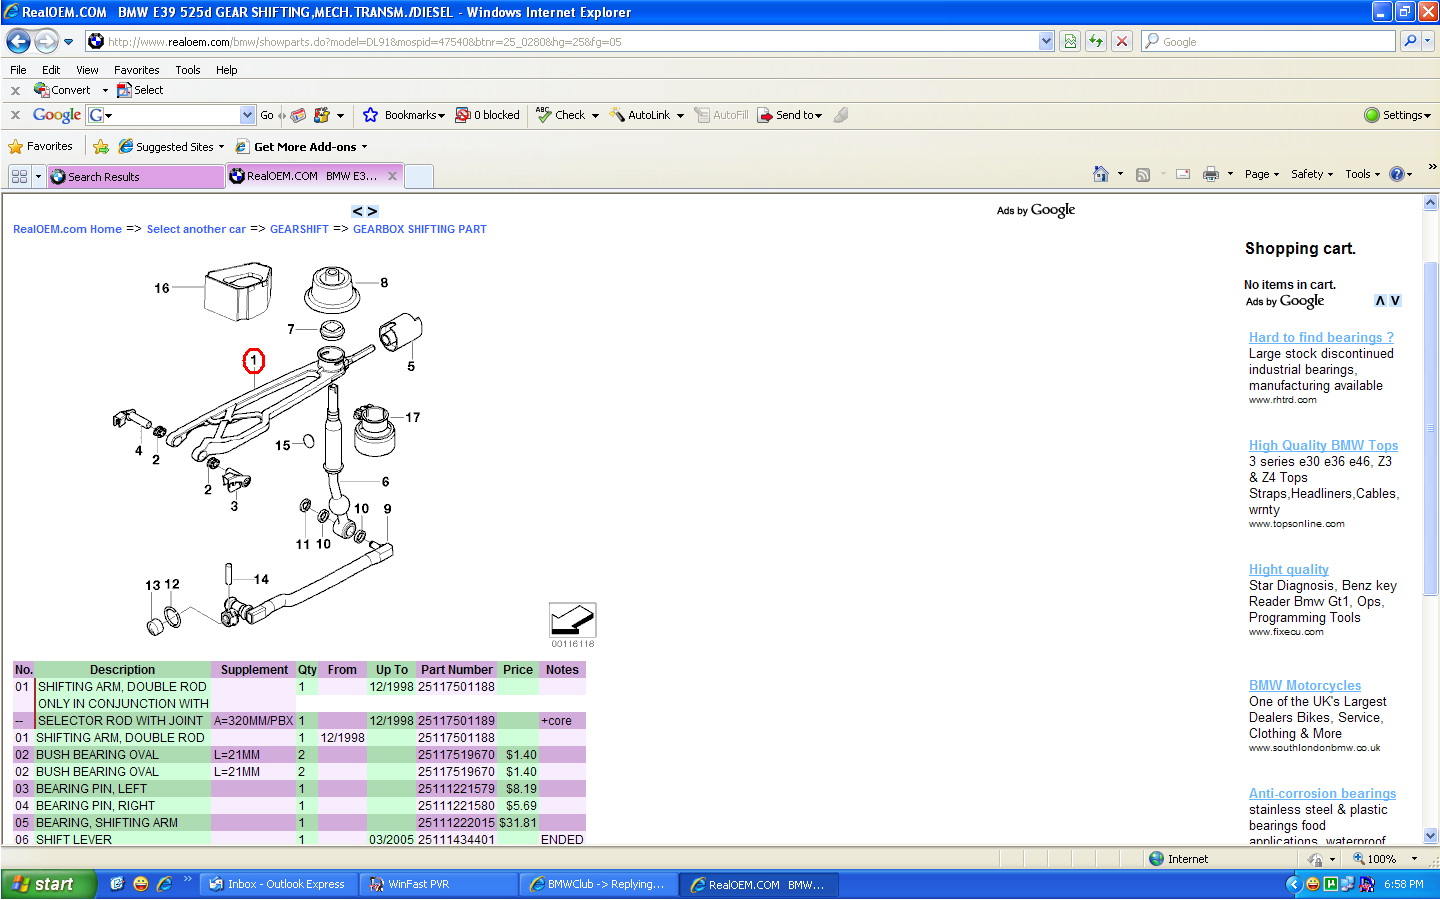Click the browser Forward arrow button
The image size is (1440, 900).
[46, 41]
